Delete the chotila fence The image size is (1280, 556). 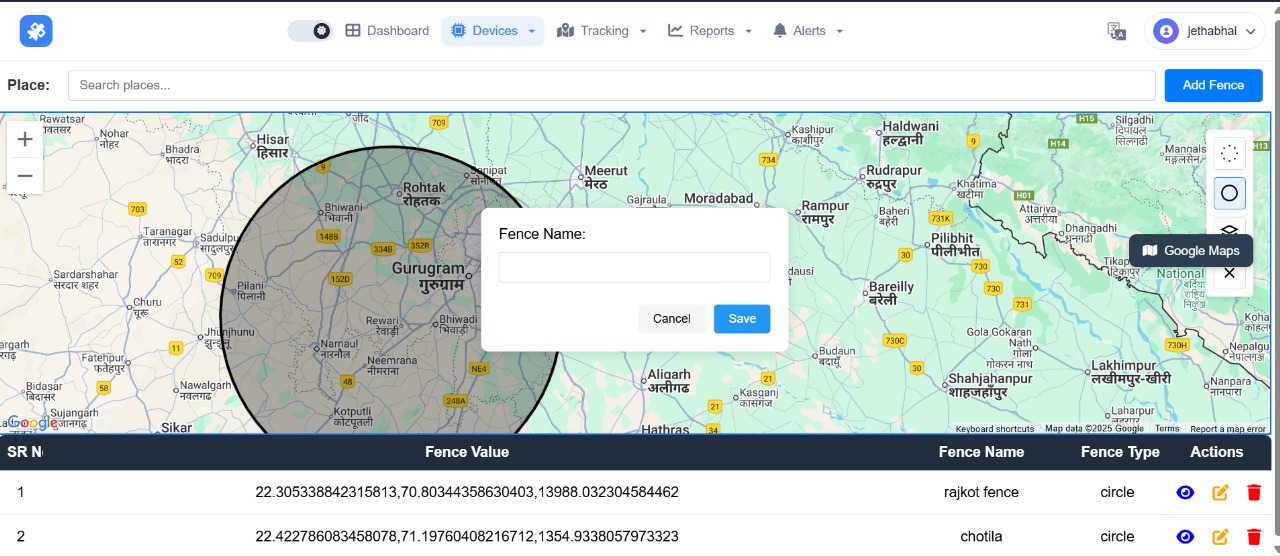[x=1254, y=537]
